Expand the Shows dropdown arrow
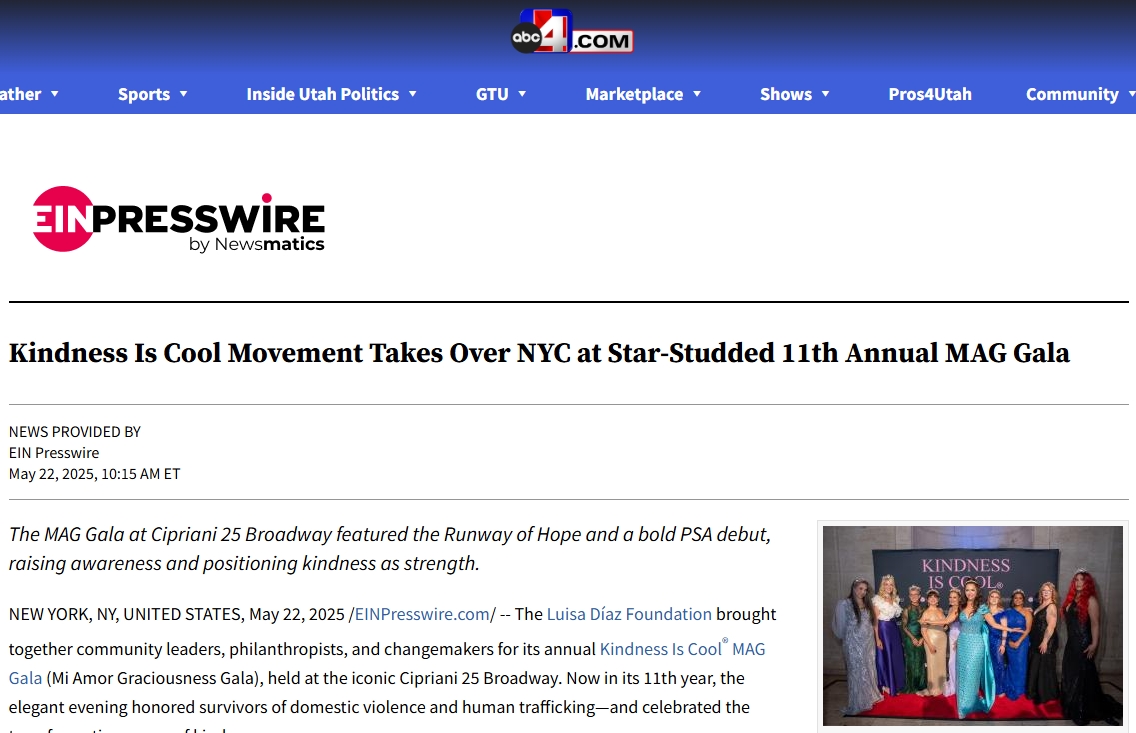The image size is (1136, 733). 825,94
